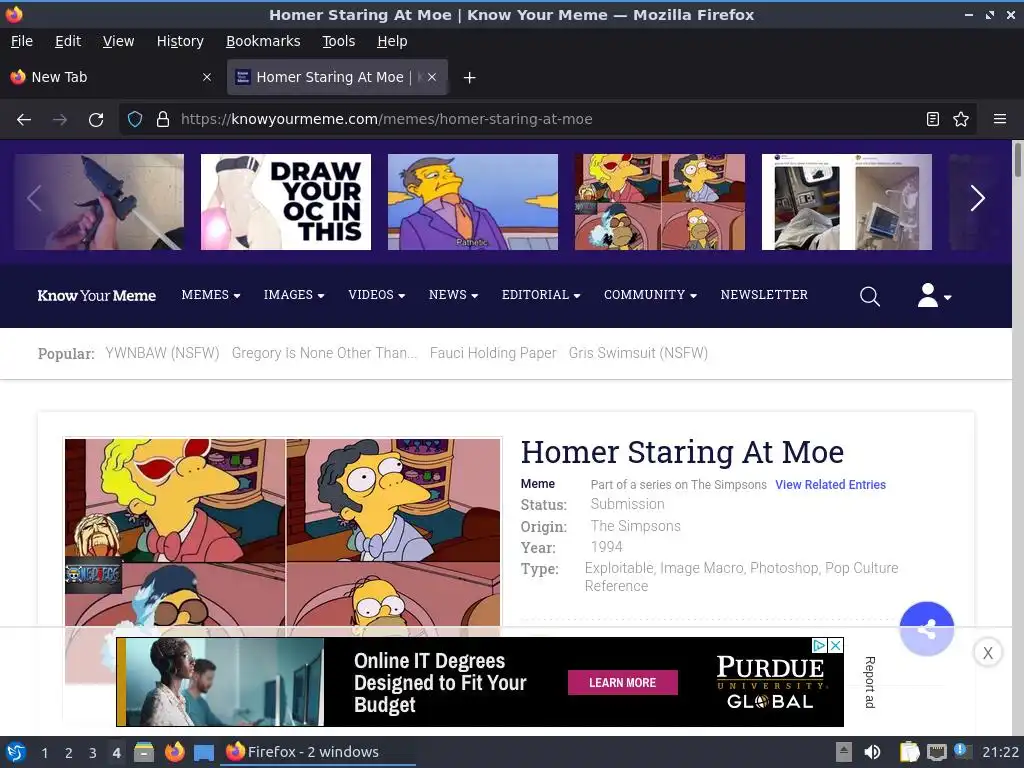
Task: Open Homer Staring At Moe main image
Action: [283, 532]
